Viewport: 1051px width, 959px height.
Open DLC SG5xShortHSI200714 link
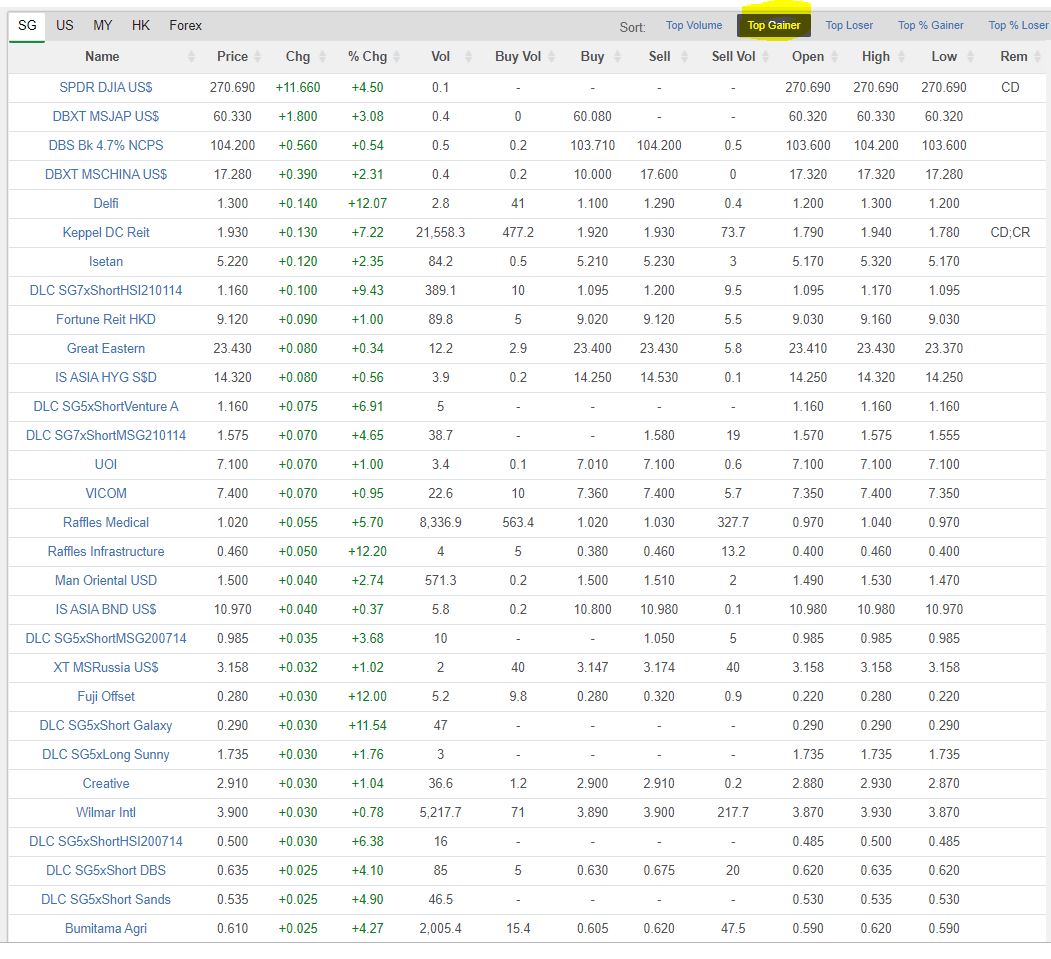tap(106, 842)
